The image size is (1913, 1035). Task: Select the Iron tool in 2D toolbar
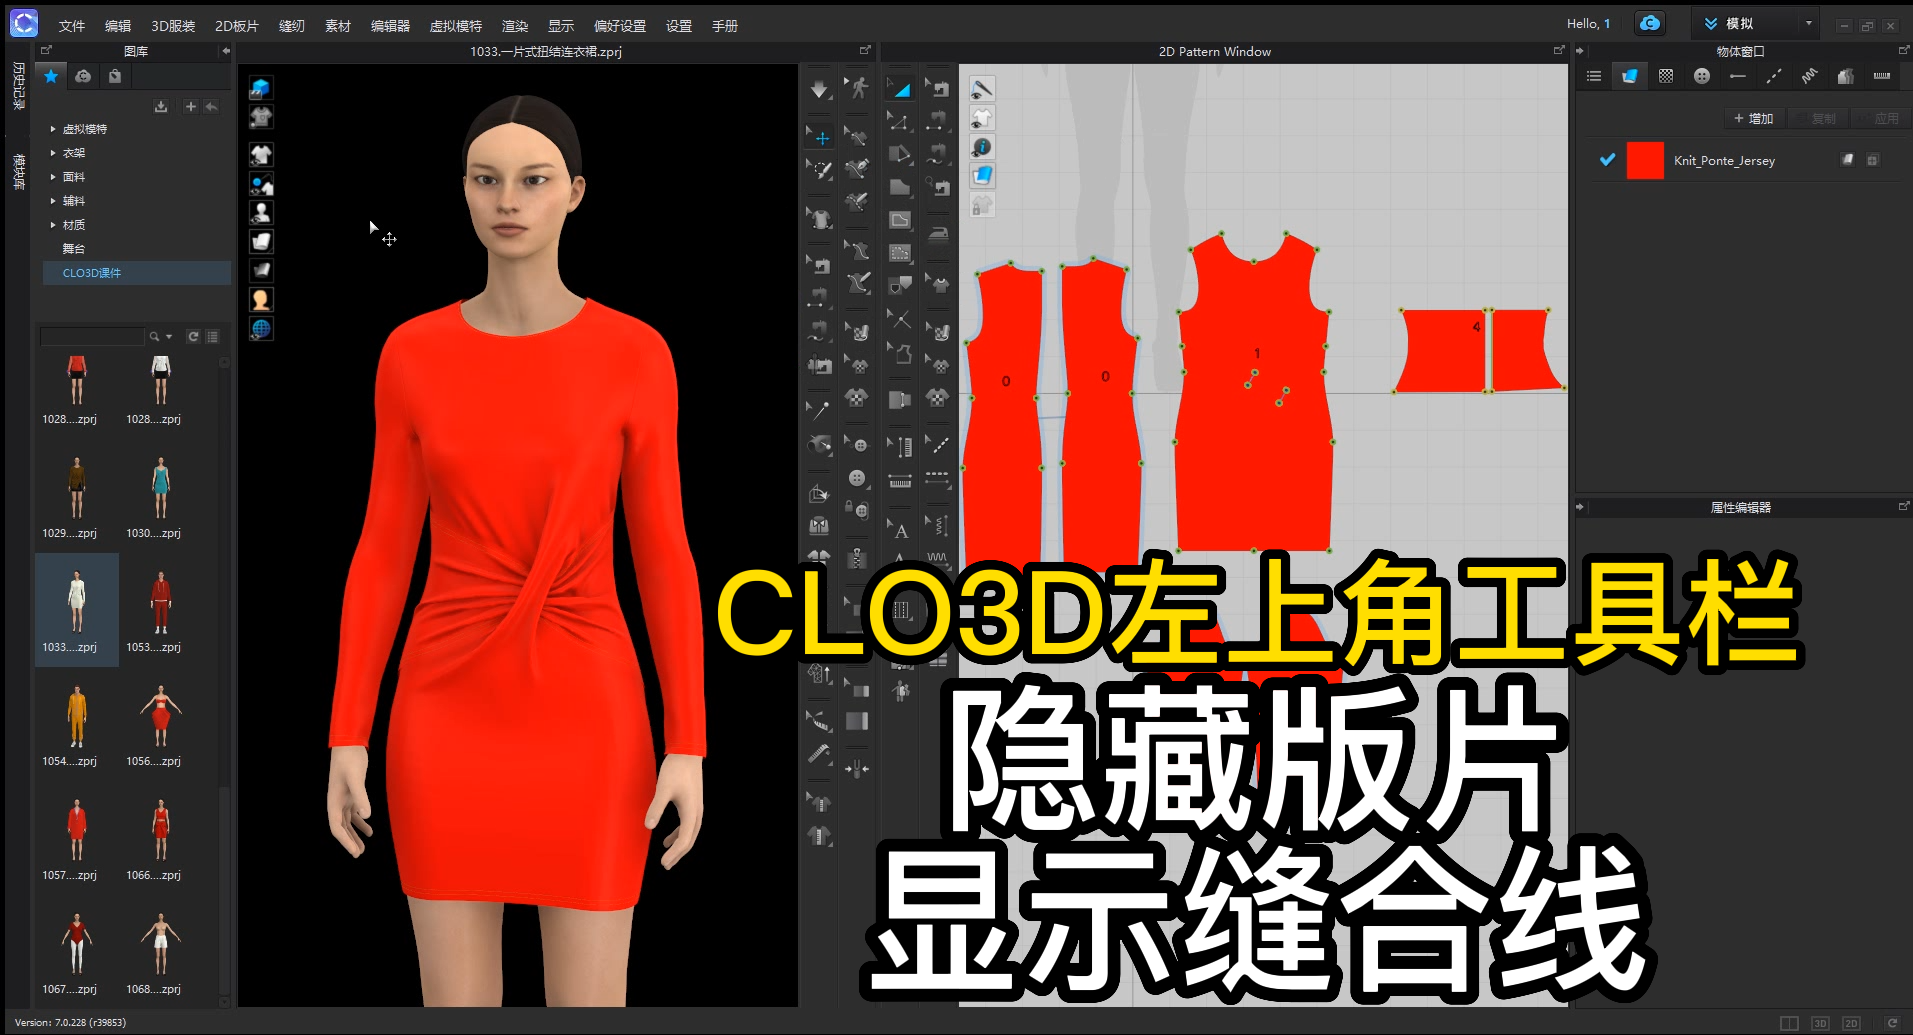(x=938, y=234)
